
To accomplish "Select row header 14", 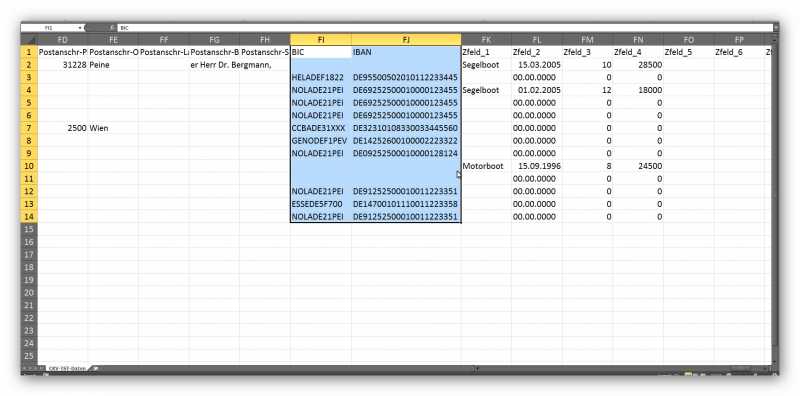I will (x=29, y=216).
